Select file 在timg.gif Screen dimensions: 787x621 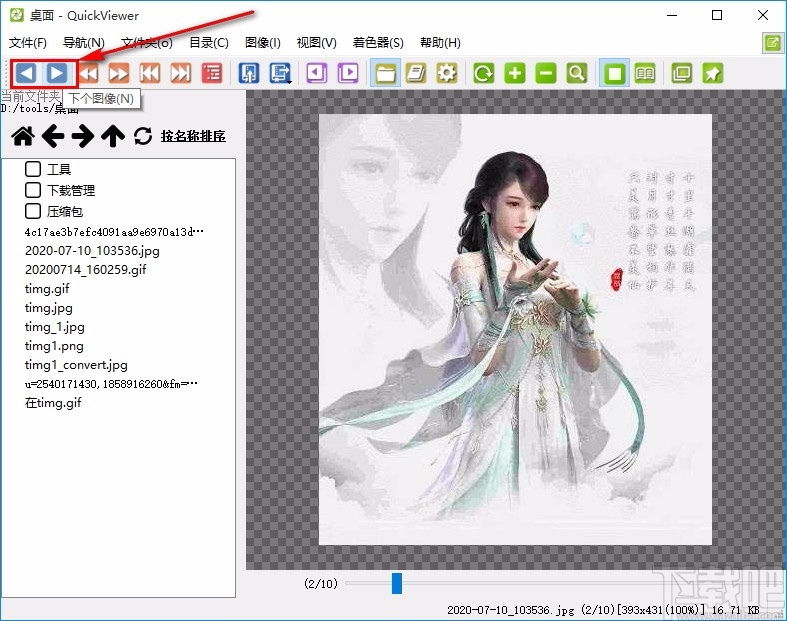click(53, 403)
